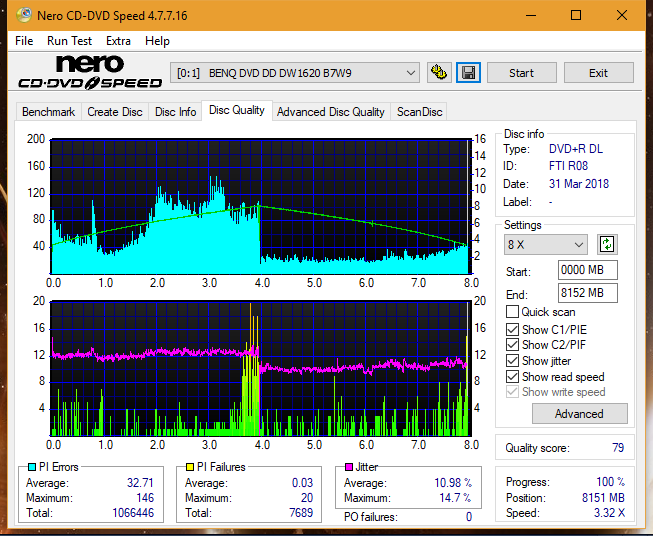Click the disc Type value DVD+R DL
The image size is (653, 536).
point(576,149)
